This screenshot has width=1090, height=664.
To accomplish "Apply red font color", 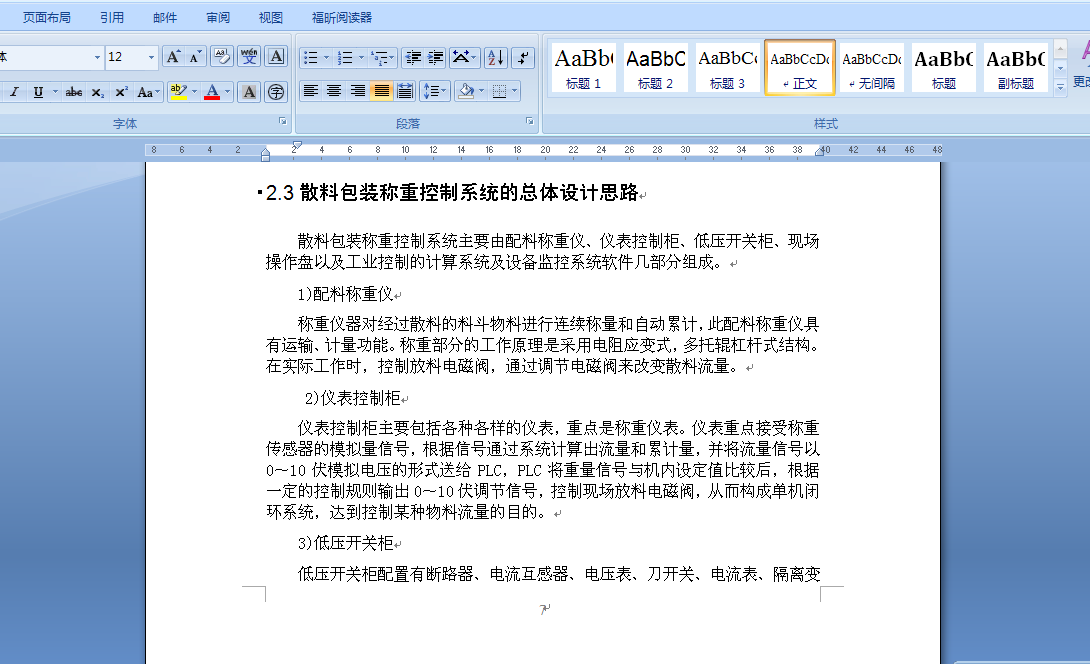I will pos(212,92).
